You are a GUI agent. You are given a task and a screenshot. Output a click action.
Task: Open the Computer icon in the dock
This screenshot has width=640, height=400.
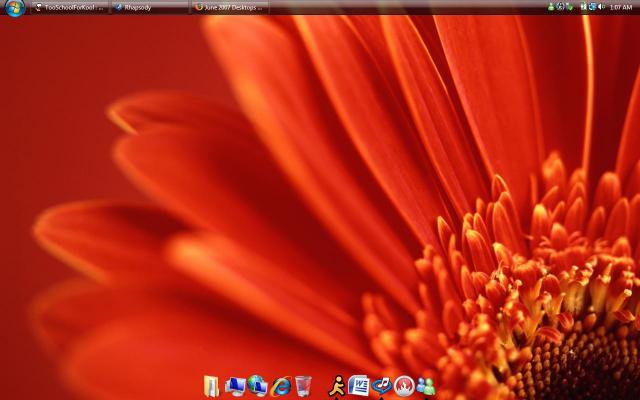click(235, 386)
